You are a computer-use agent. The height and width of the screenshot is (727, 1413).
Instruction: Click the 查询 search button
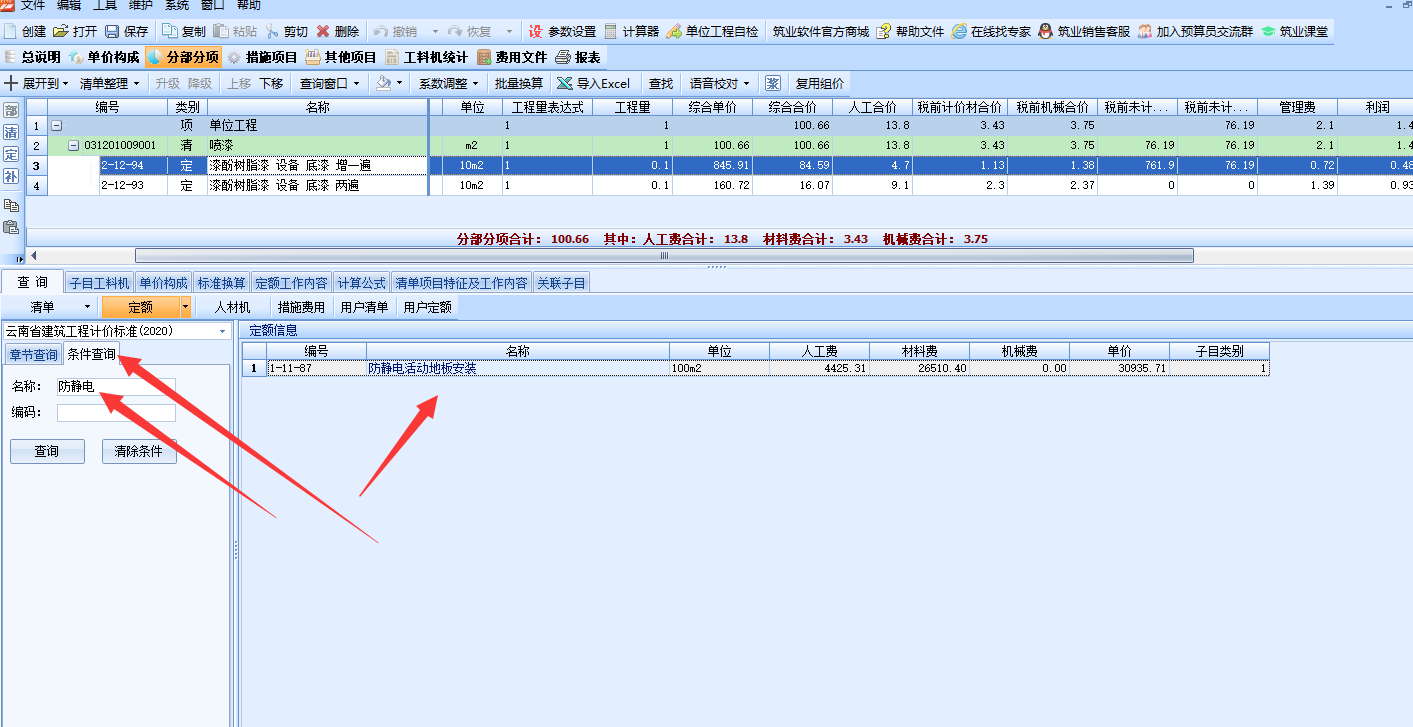[47, 451]
